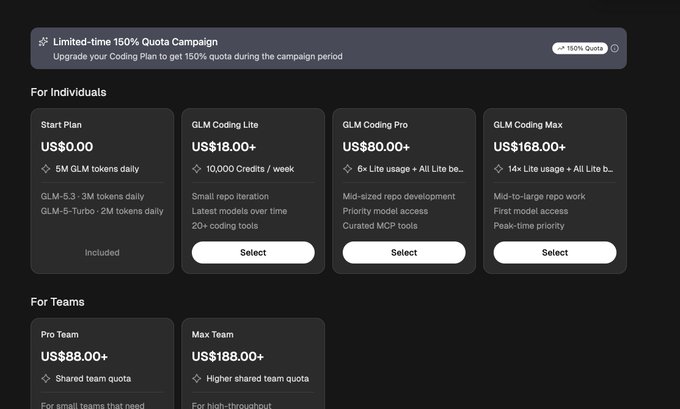Click the 'Upgrade your Coding Plan' campaign description
This screenshot has width=680, height=409.
tap(198, 56)
